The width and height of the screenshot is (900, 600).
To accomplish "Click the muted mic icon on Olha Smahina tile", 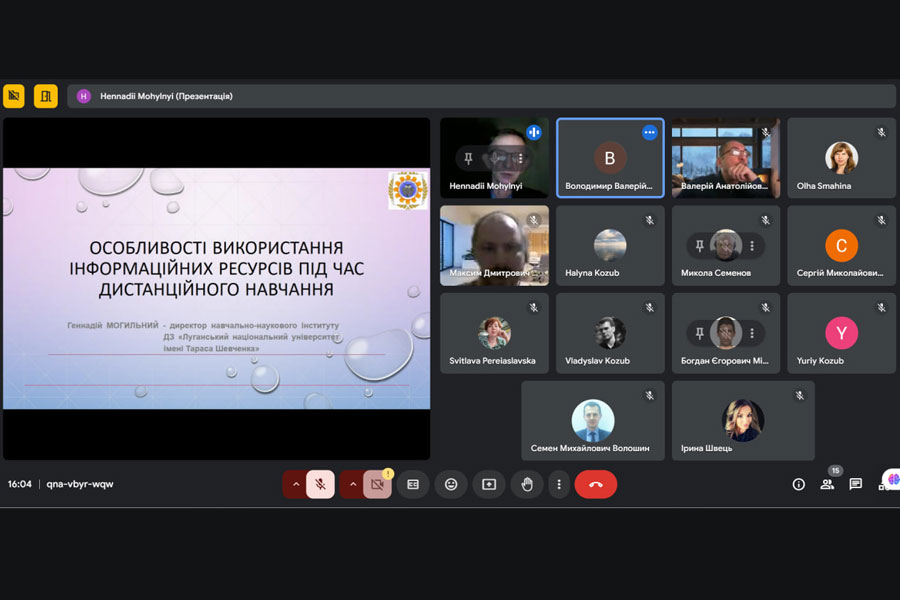I will click(881, 132).
